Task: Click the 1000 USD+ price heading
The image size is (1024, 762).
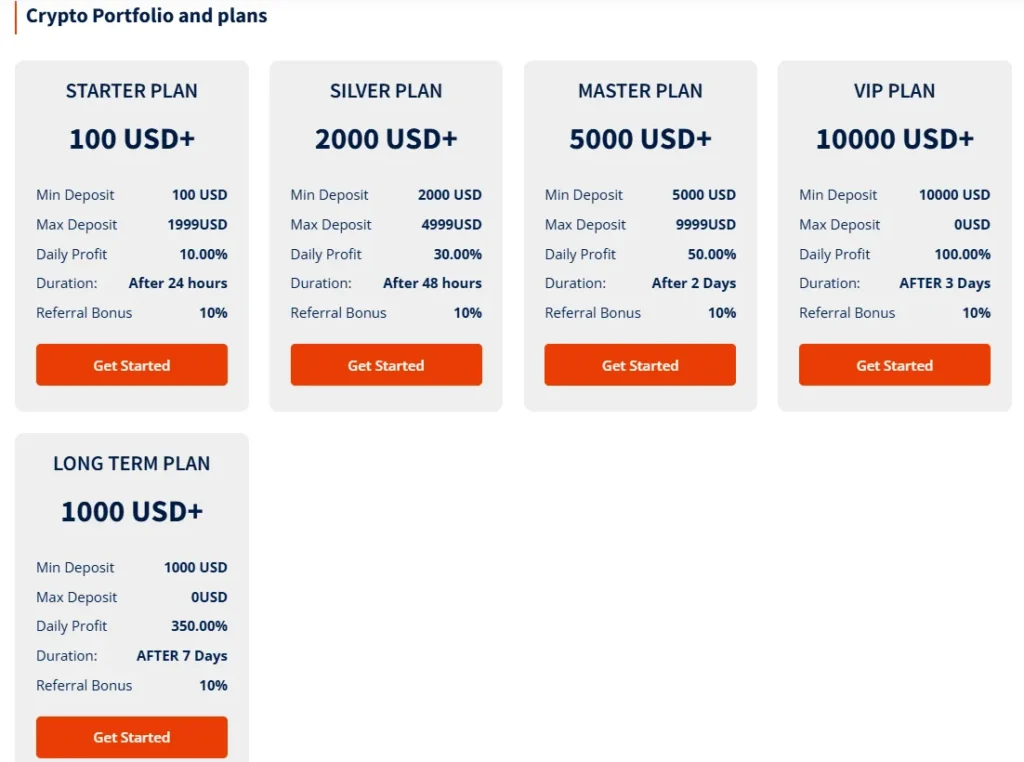Action: tap(132, 512)
